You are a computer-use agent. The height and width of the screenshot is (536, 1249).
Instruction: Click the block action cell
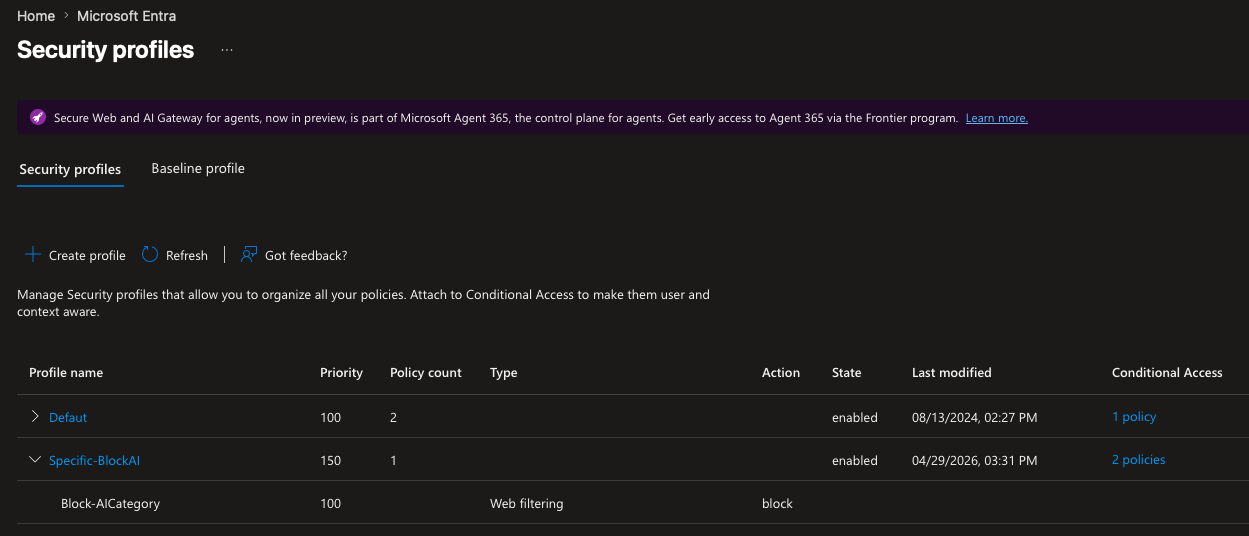pos(777,504)
